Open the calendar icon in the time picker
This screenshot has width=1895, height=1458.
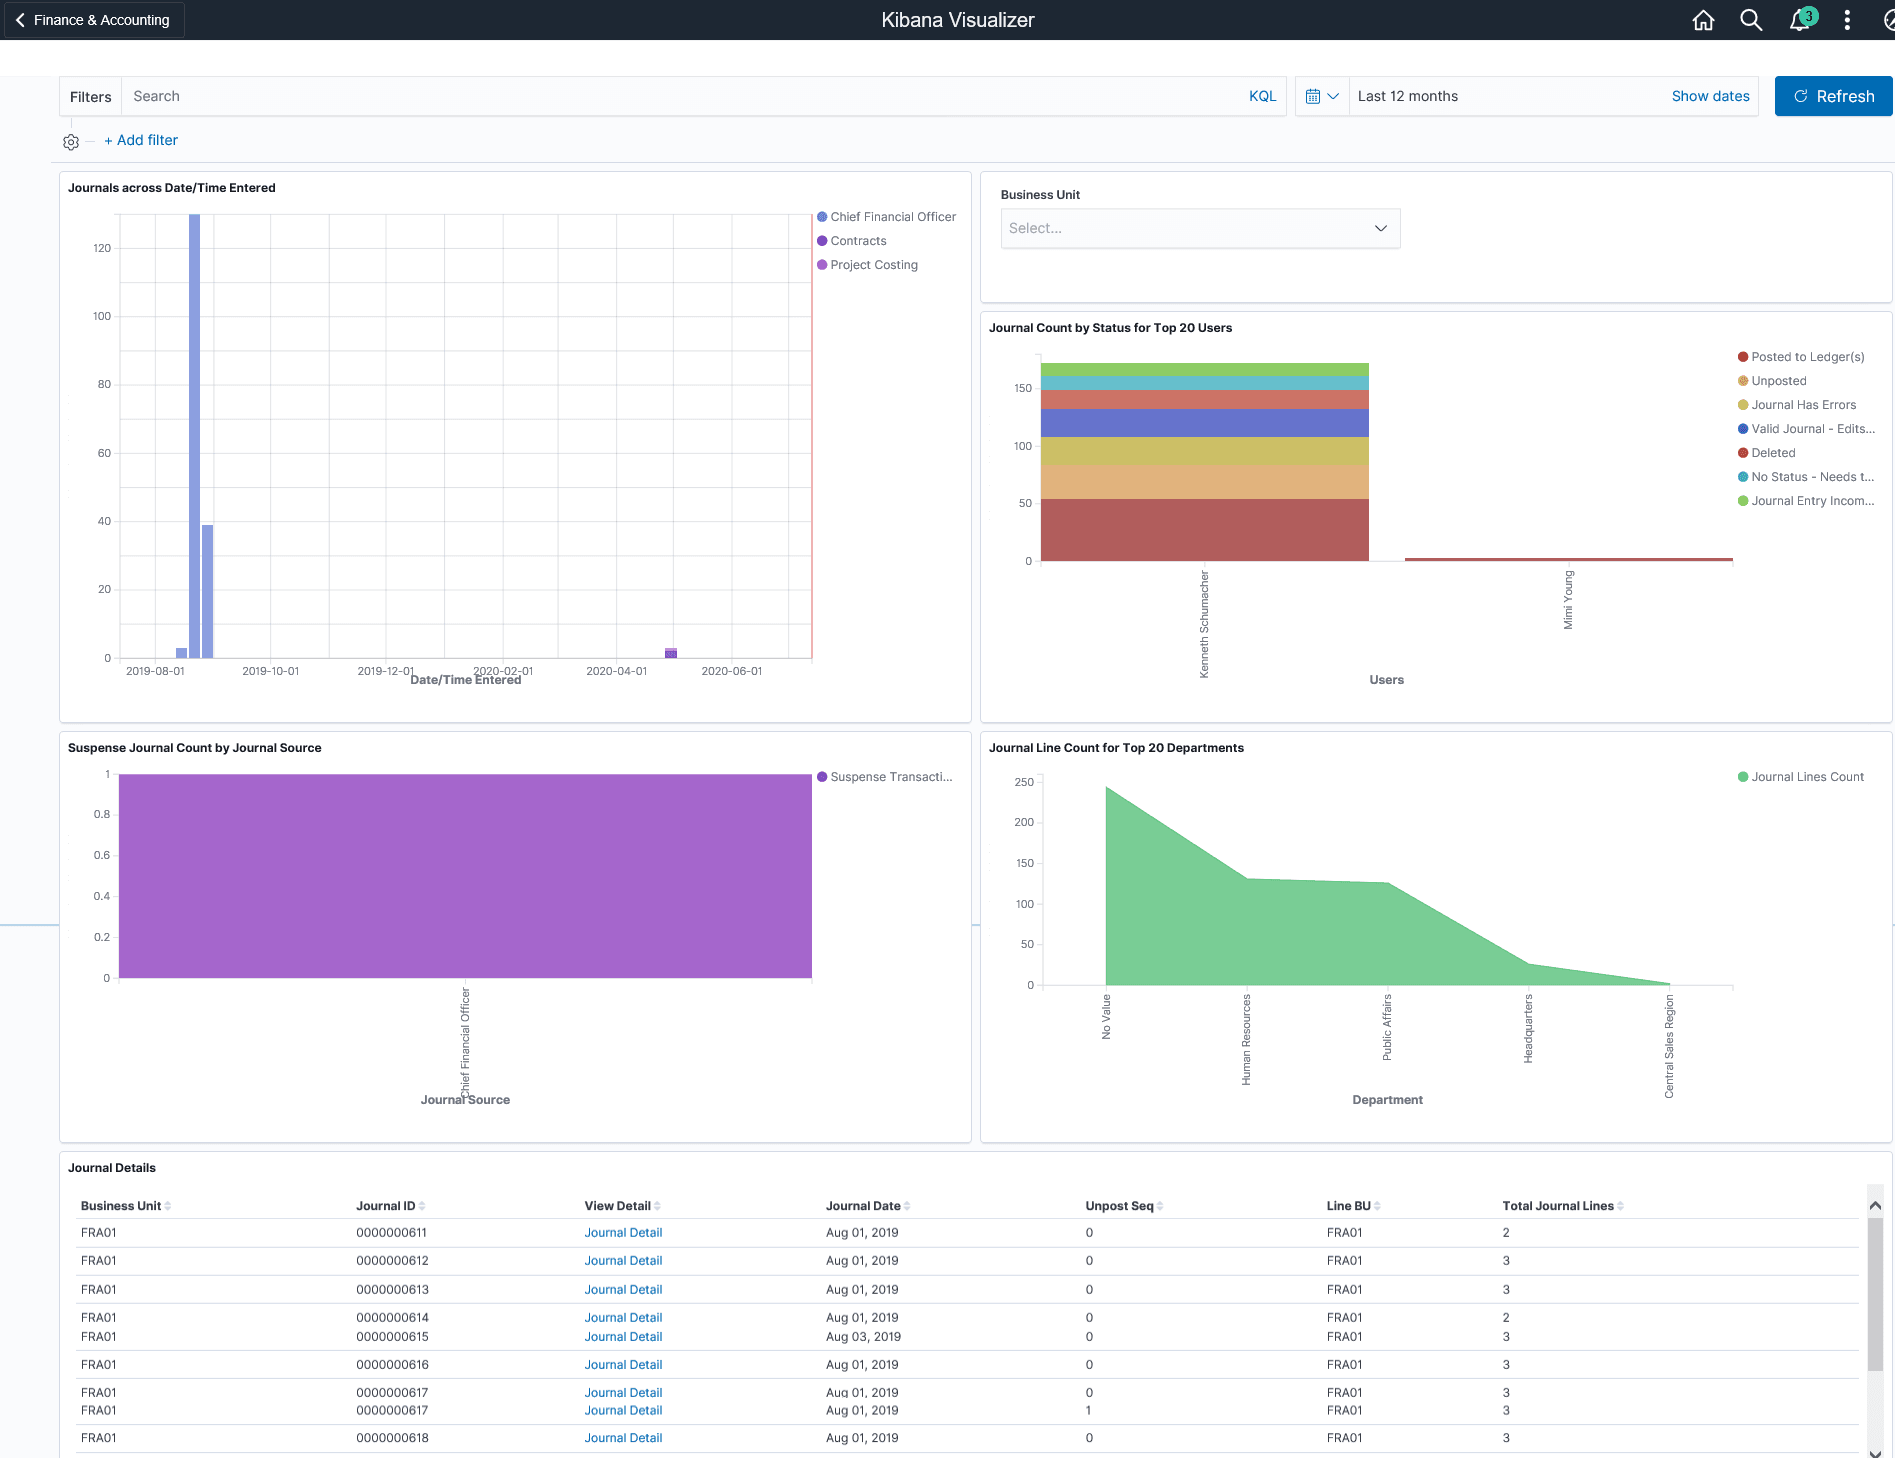1313,96
